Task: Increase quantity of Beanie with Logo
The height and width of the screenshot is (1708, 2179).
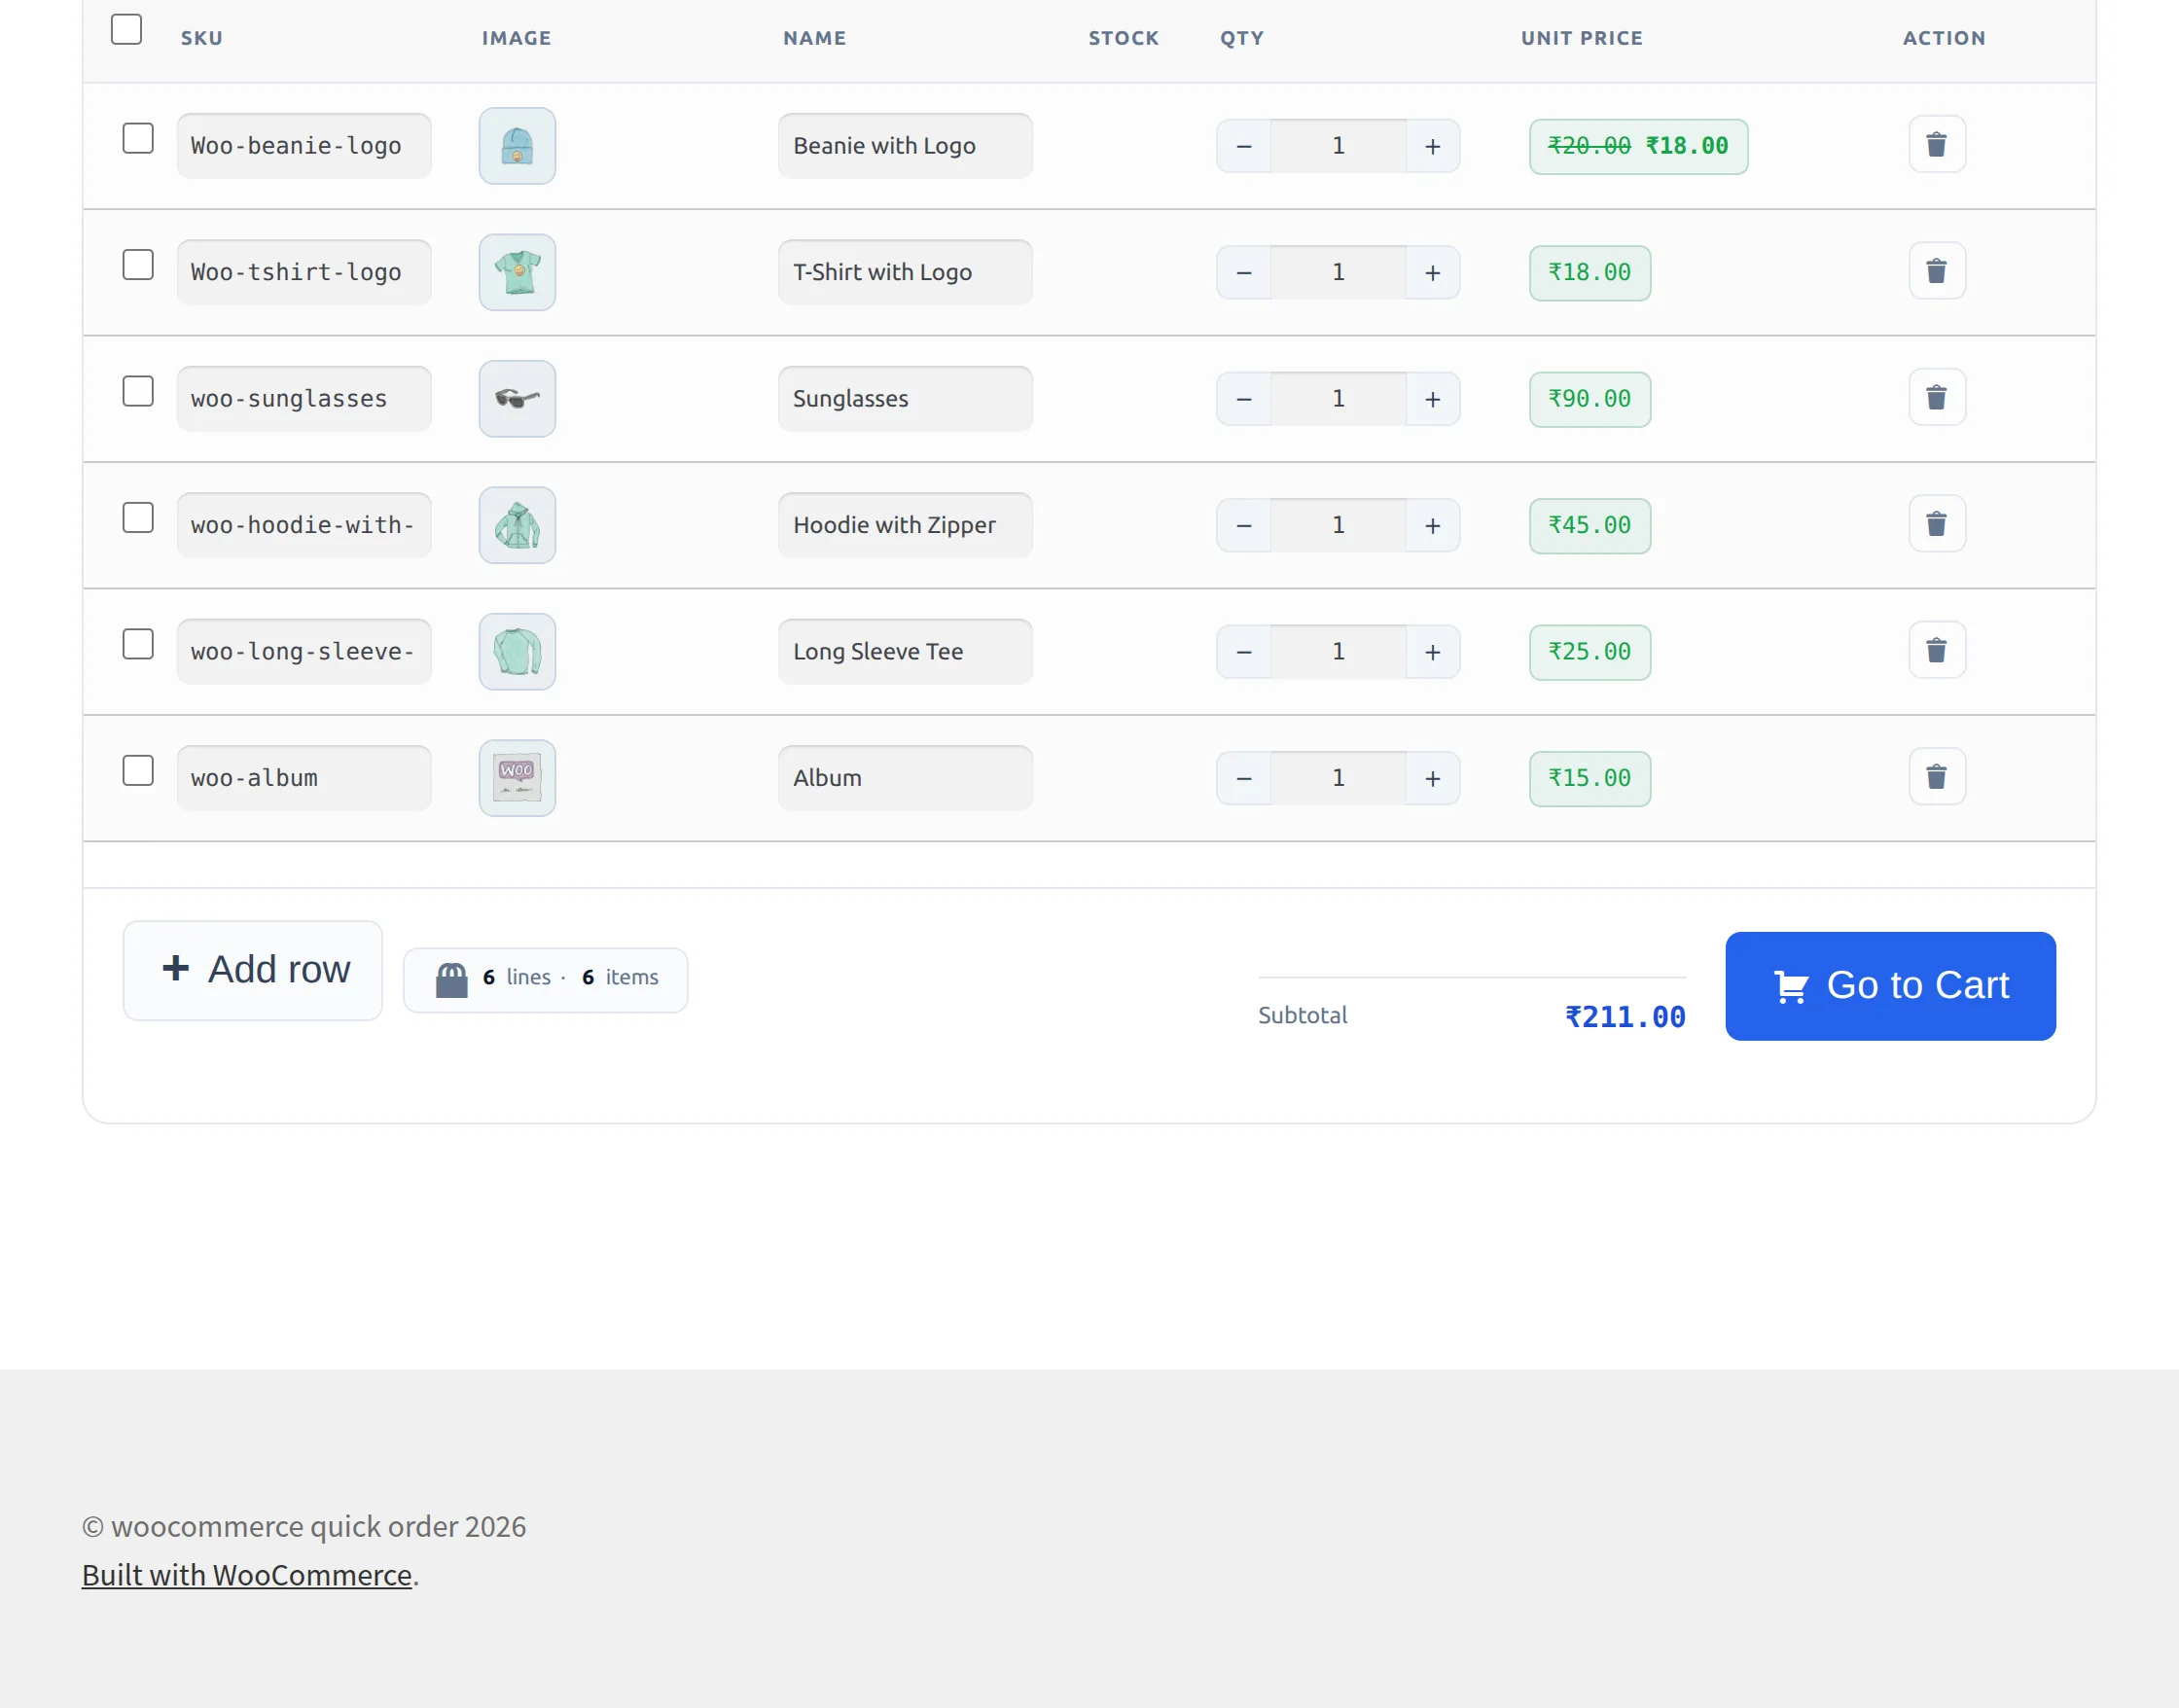Action: (1433, 146)
